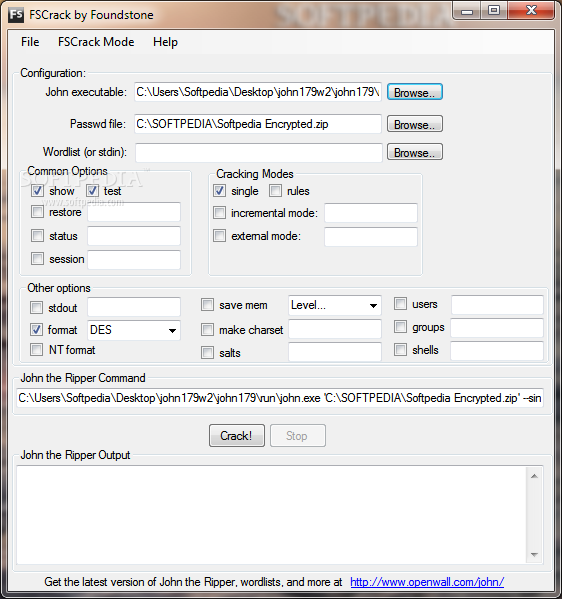Click the make charset text field

(335, 329)
